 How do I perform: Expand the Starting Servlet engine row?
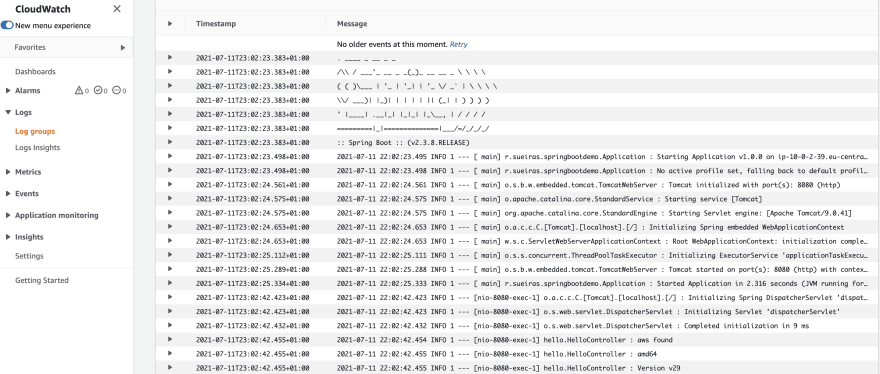point(169,213)
